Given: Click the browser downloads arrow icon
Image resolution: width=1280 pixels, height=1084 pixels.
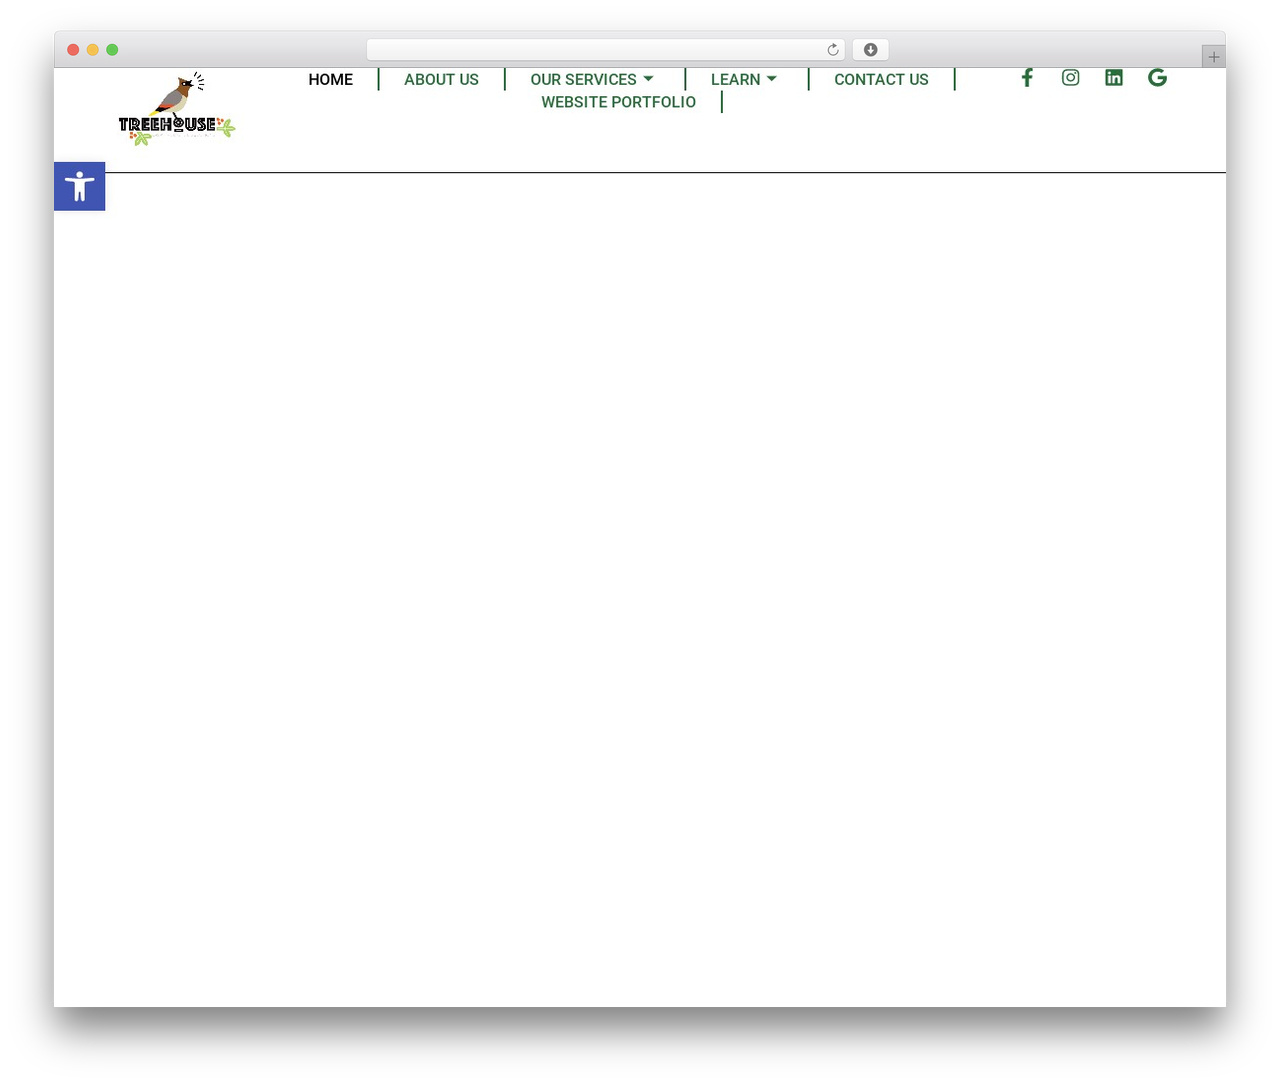Looking at the screenshot, I should click(x=870, y=50).
